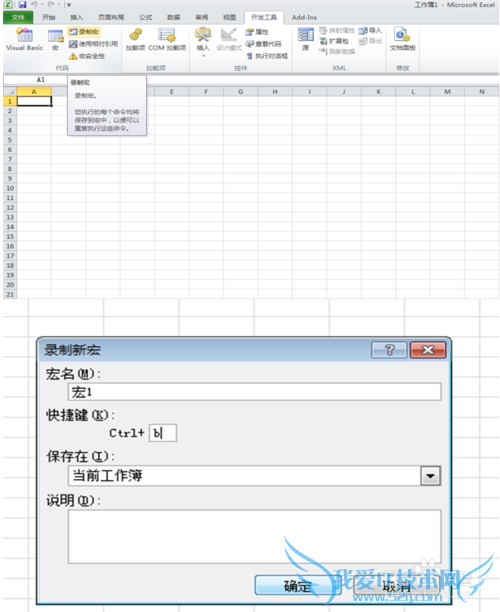Click Cancel (取消) in Record Macro dialog

[x=397, y=585]
